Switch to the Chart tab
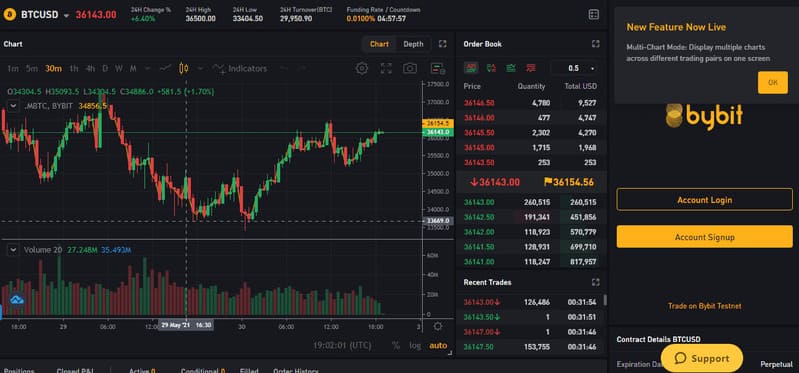Screen dimensions: 799x373 (379, 44)
